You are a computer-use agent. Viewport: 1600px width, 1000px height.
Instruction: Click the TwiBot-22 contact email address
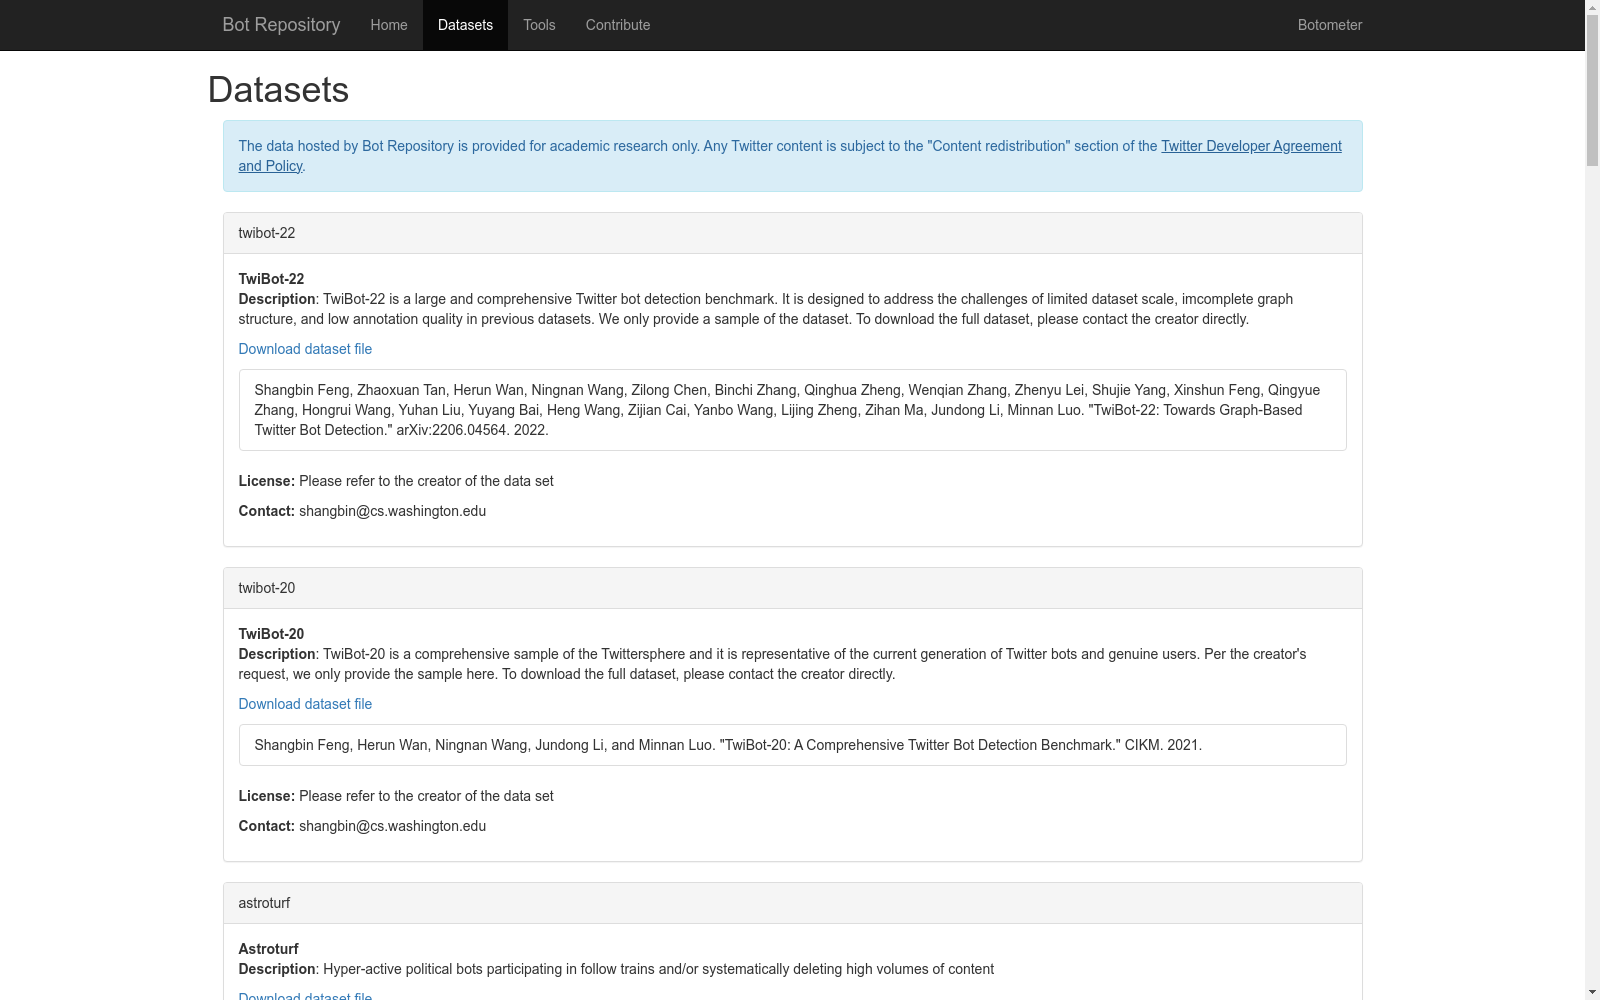coord(392,511)
